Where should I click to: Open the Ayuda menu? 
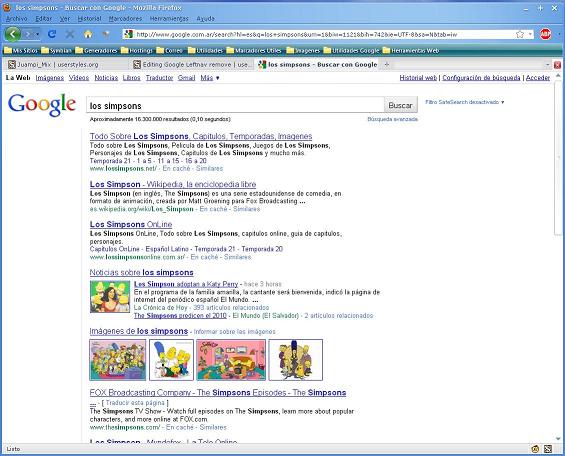(x=205, y=18)
